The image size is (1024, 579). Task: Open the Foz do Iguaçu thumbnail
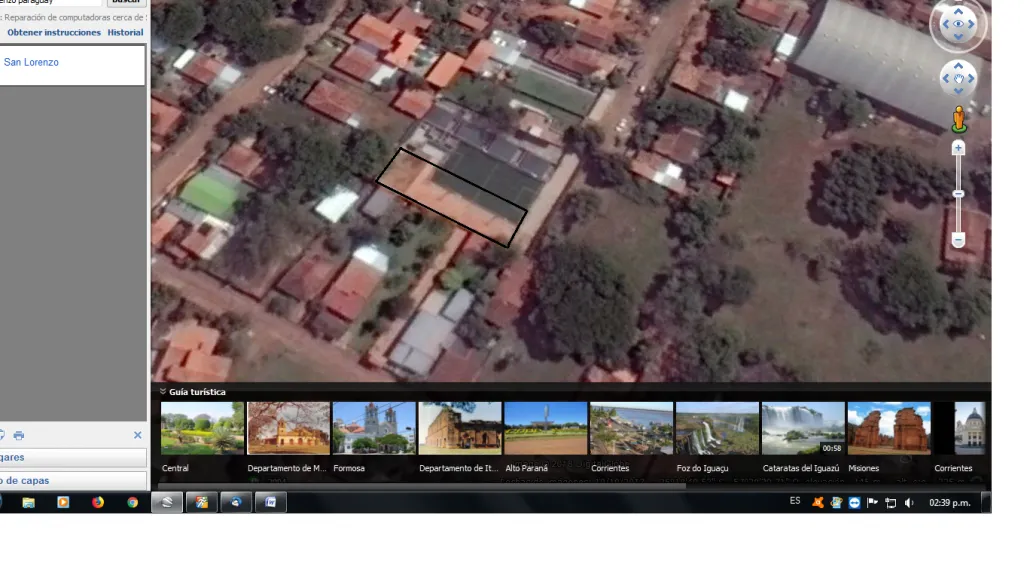[x=717, y=428]
